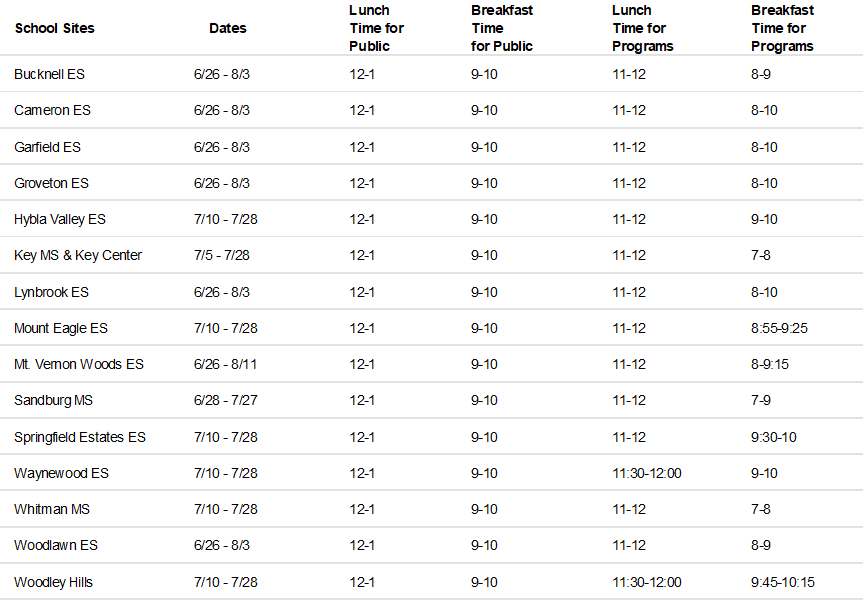The image size is (864, 601).
Task: Click the Whitman MS cell
Action: coord(52,509)
